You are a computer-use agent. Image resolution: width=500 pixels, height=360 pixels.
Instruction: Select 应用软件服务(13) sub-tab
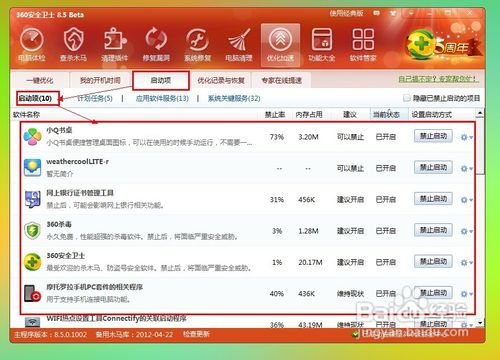click(162, 98)
